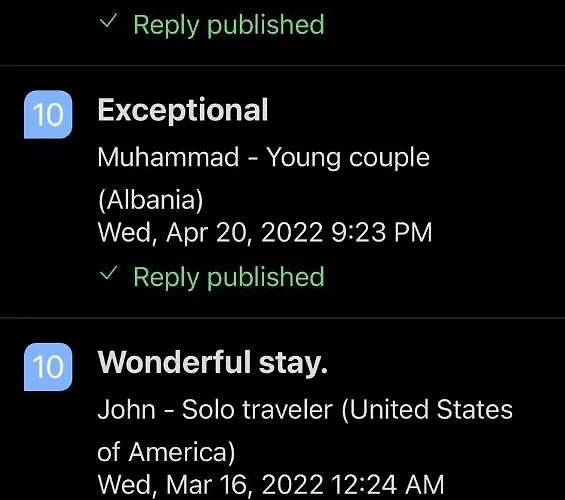Open the Exceptional review title

pos(183,110)
